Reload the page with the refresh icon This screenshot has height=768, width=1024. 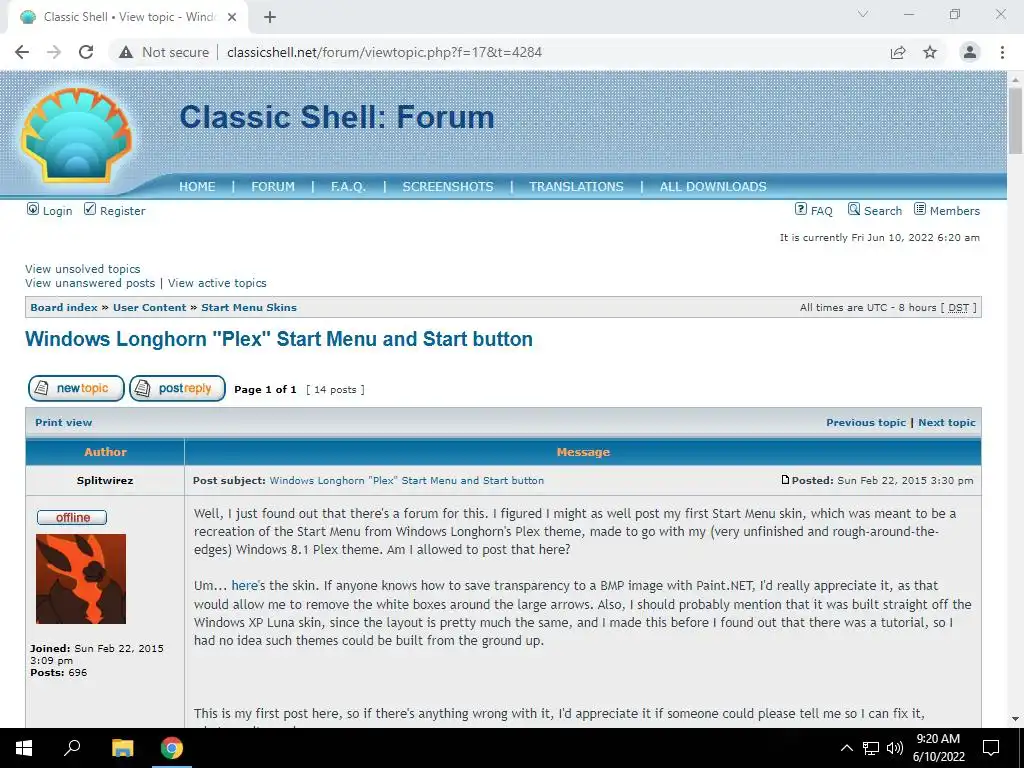pos(86,52)
